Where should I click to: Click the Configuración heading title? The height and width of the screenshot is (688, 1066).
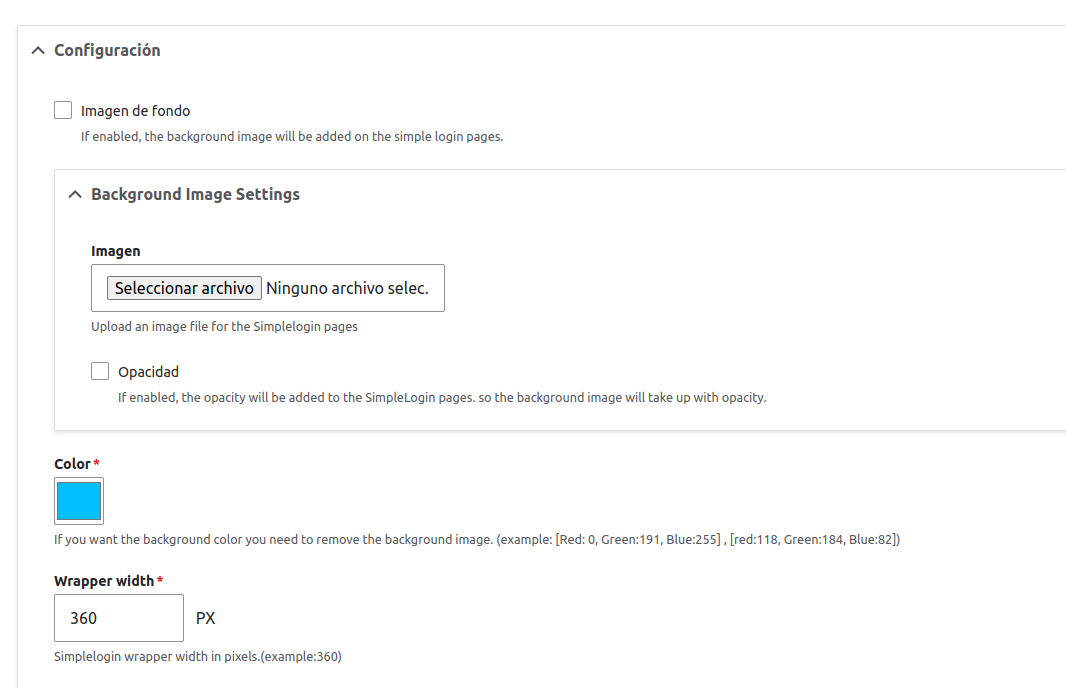[x=107, y=50]
